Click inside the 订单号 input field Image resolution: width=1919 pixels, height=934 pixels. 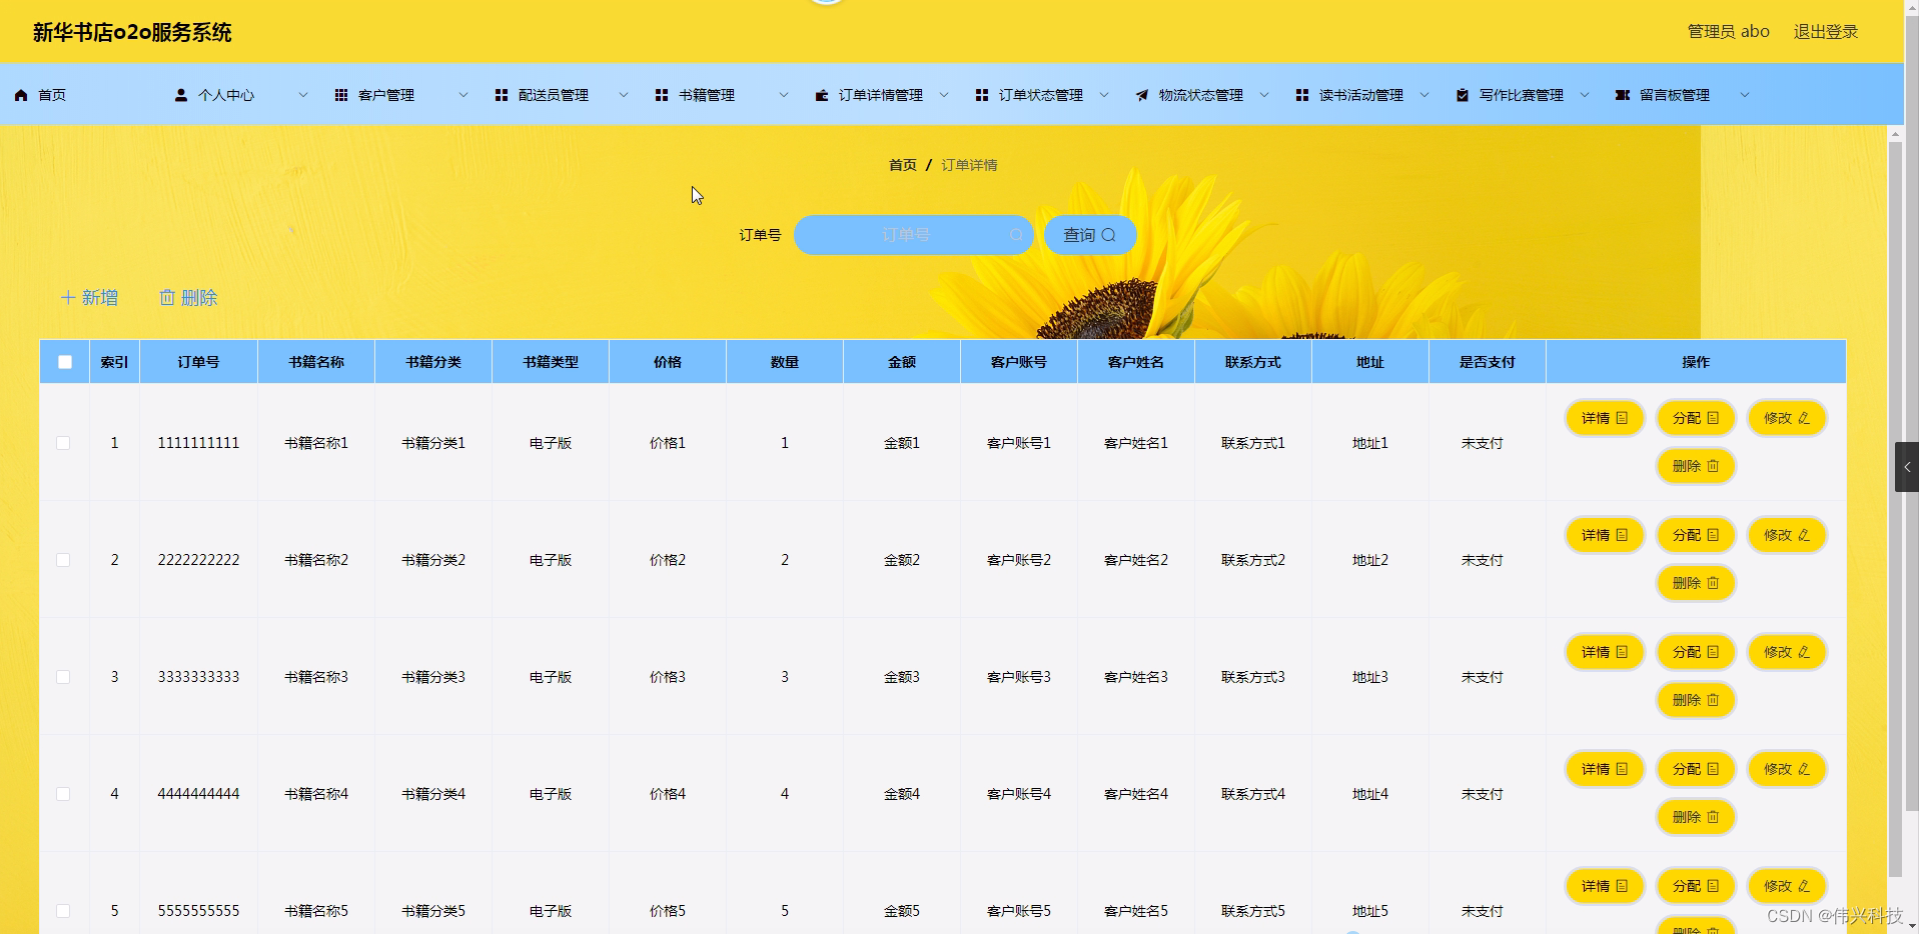[905, 235]
